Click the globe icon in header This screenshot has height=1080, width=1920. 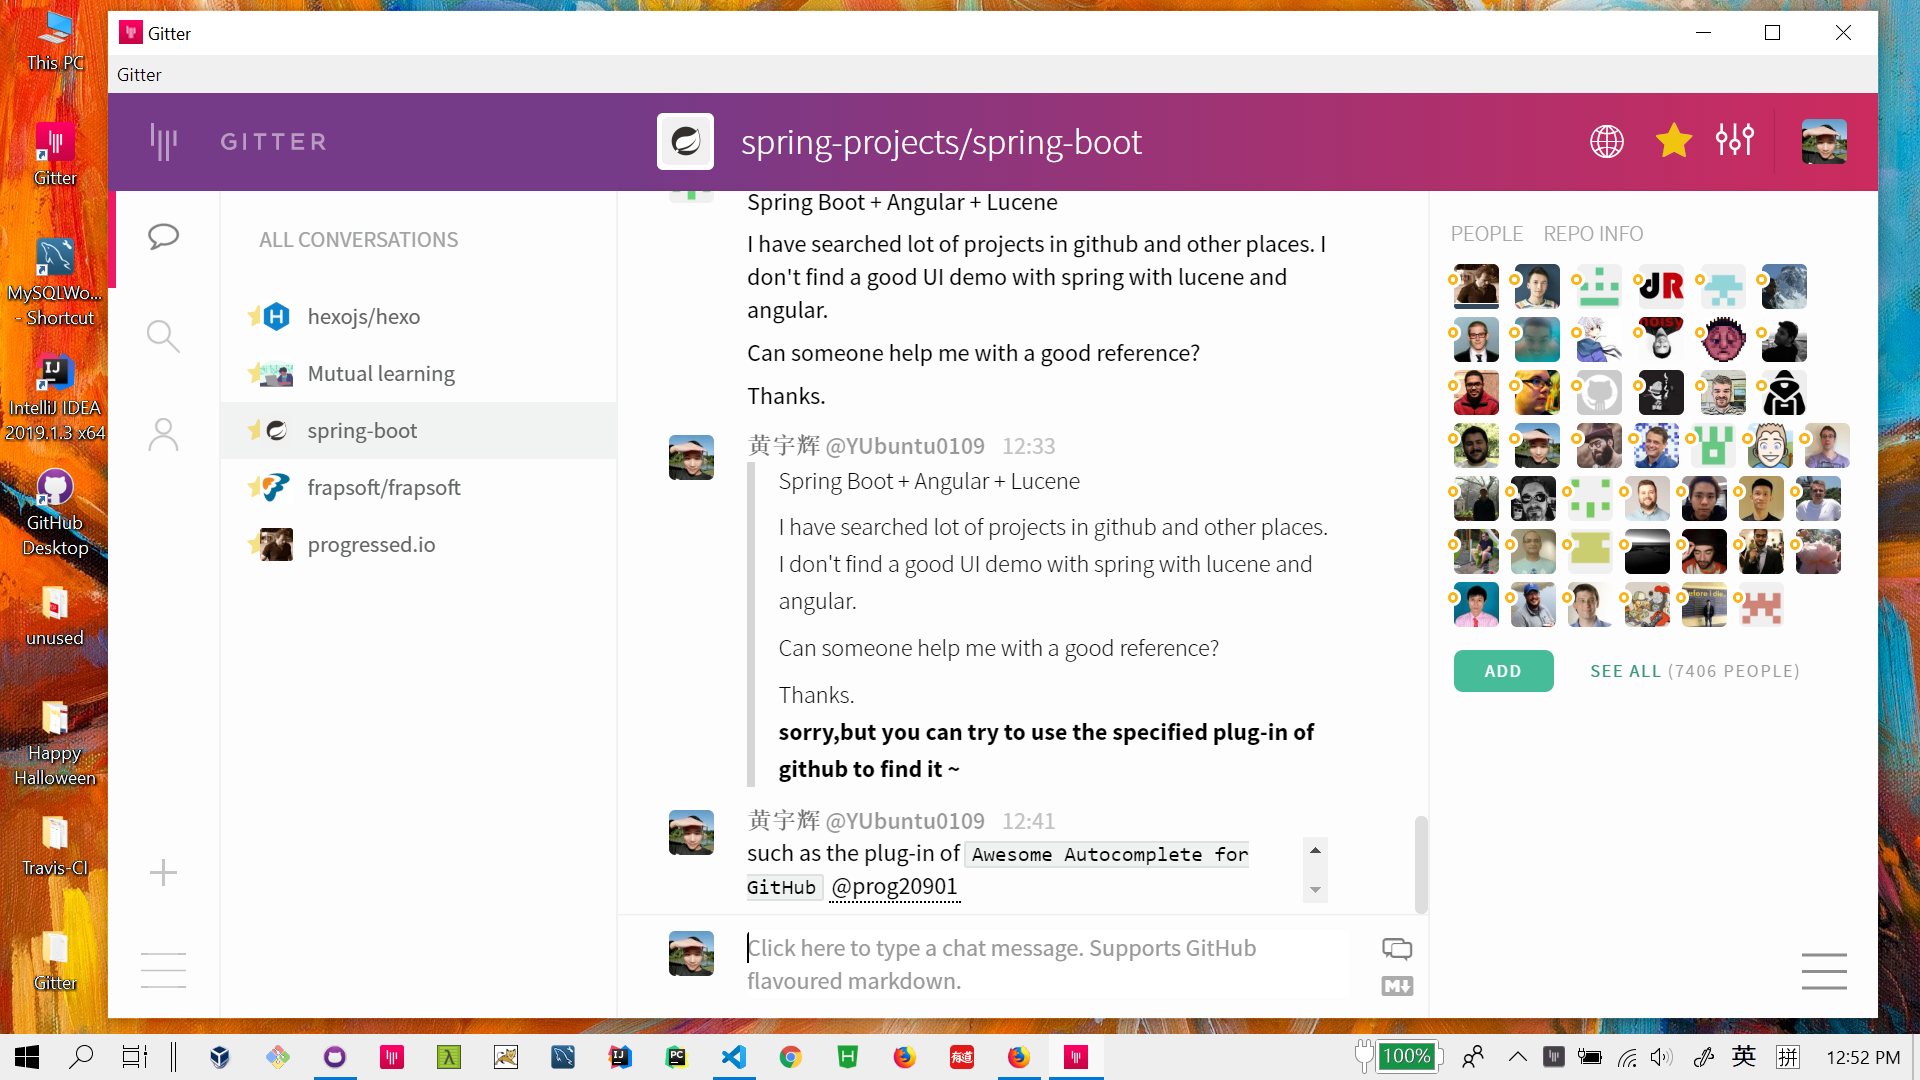click(1607, 141)
